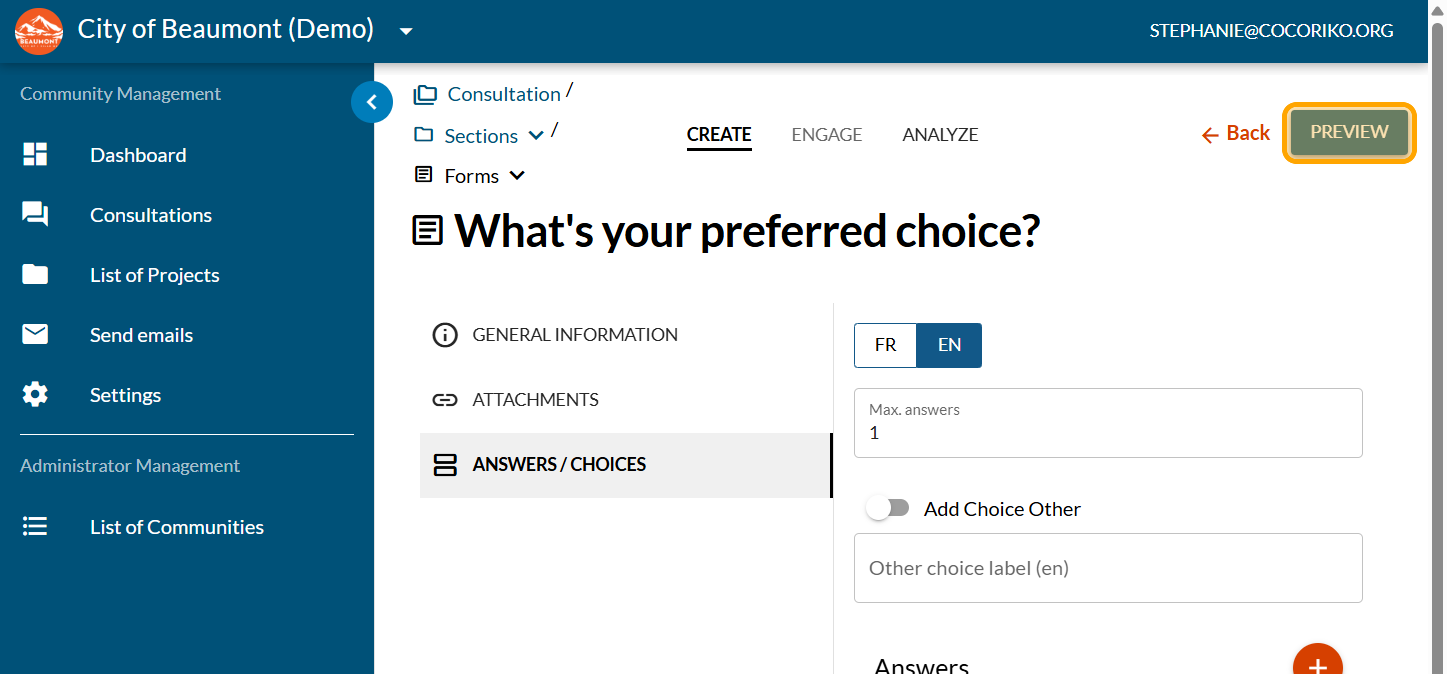
Task: Click the List of Projects folder icon
Action: [35, 274]
